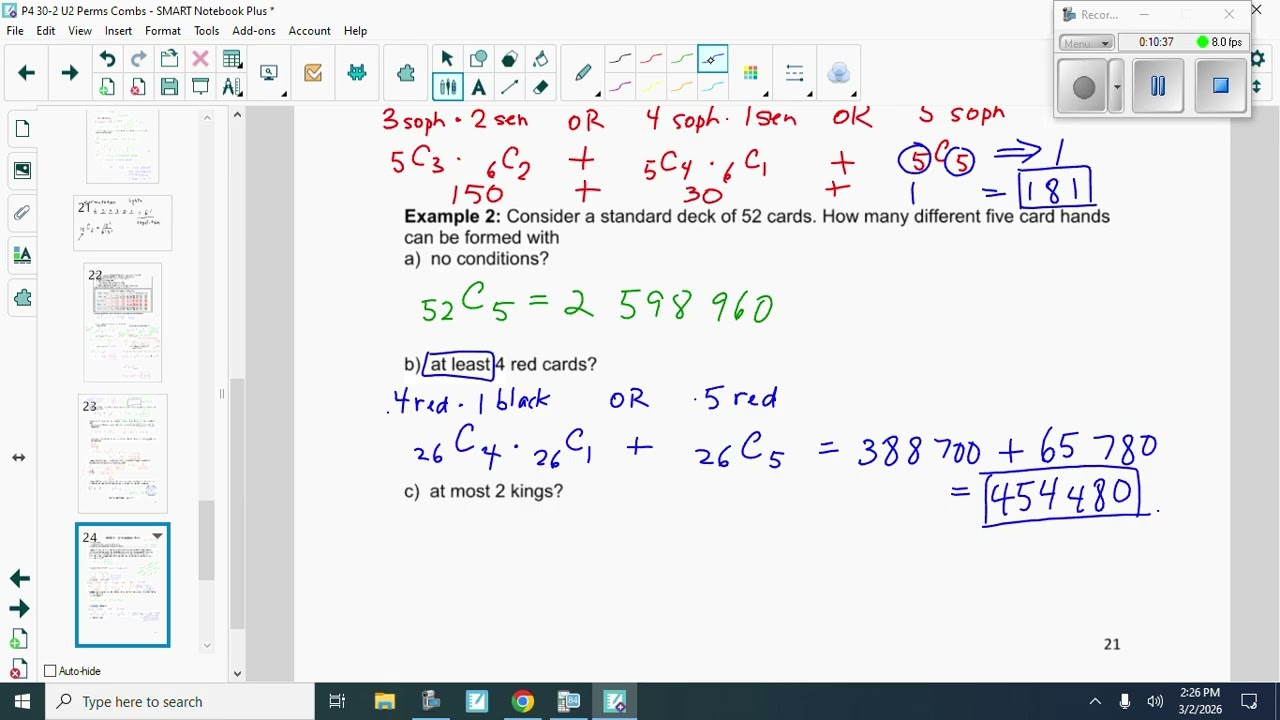Show the screen shade
This screenshot has width=1280, height=720.
point(200,87)
